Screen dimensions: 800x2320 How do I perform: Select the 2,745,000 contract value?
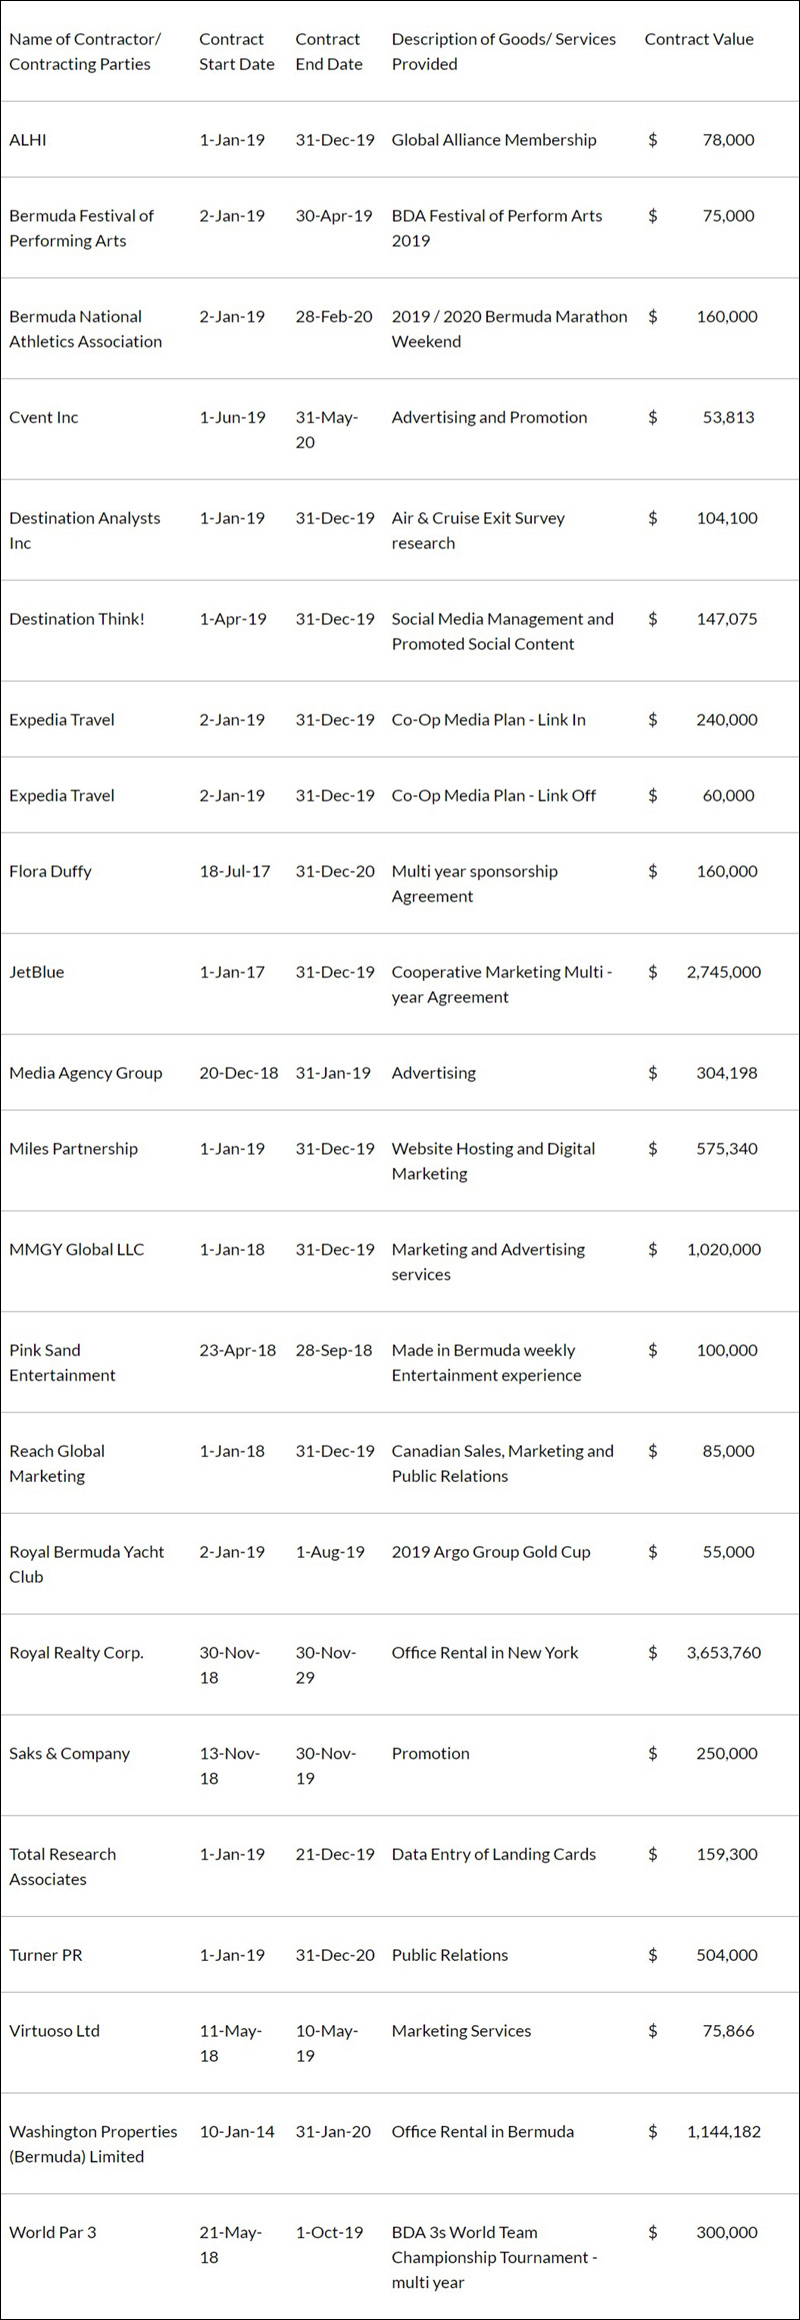(x=723, y=972)
